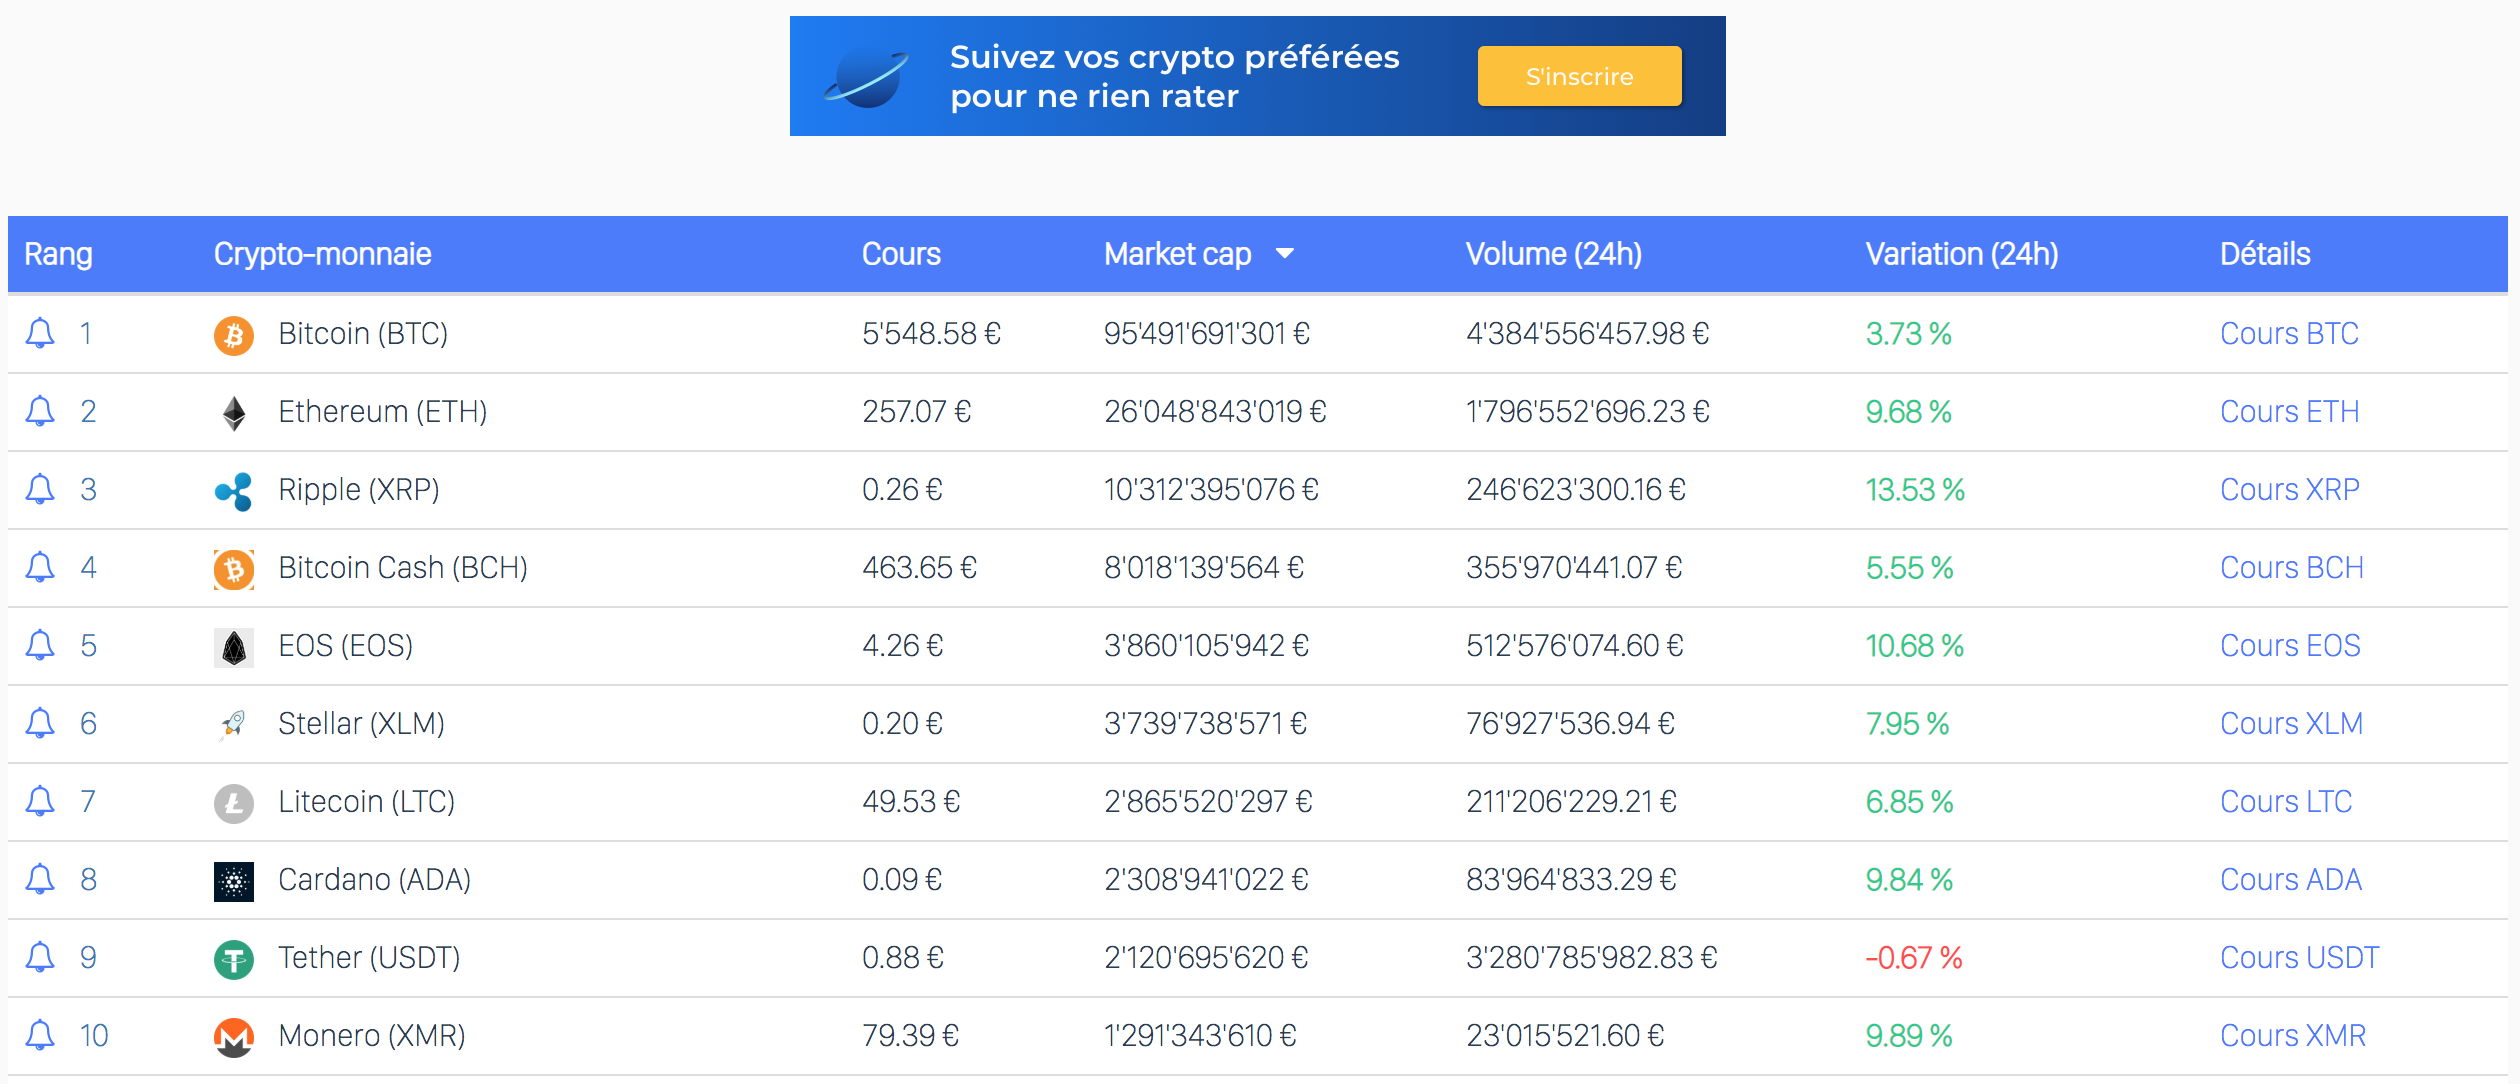2520x1084 pixels.
Task: Open the Cours LTC link
Action: point(2286,801)
